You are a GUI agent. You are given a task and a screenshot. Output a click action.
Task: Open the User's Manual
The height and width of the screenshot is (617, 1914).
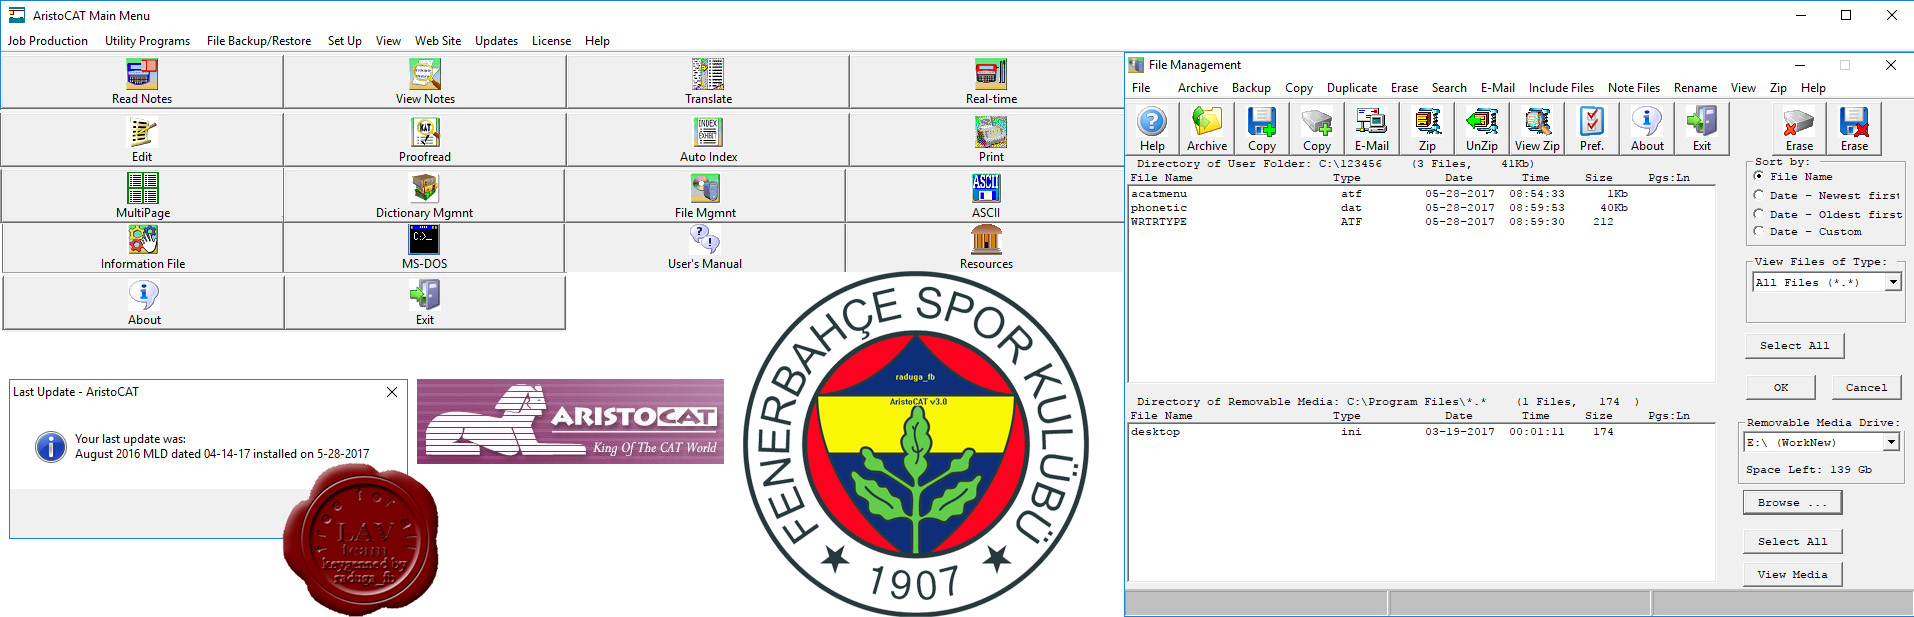pos(705,248)
